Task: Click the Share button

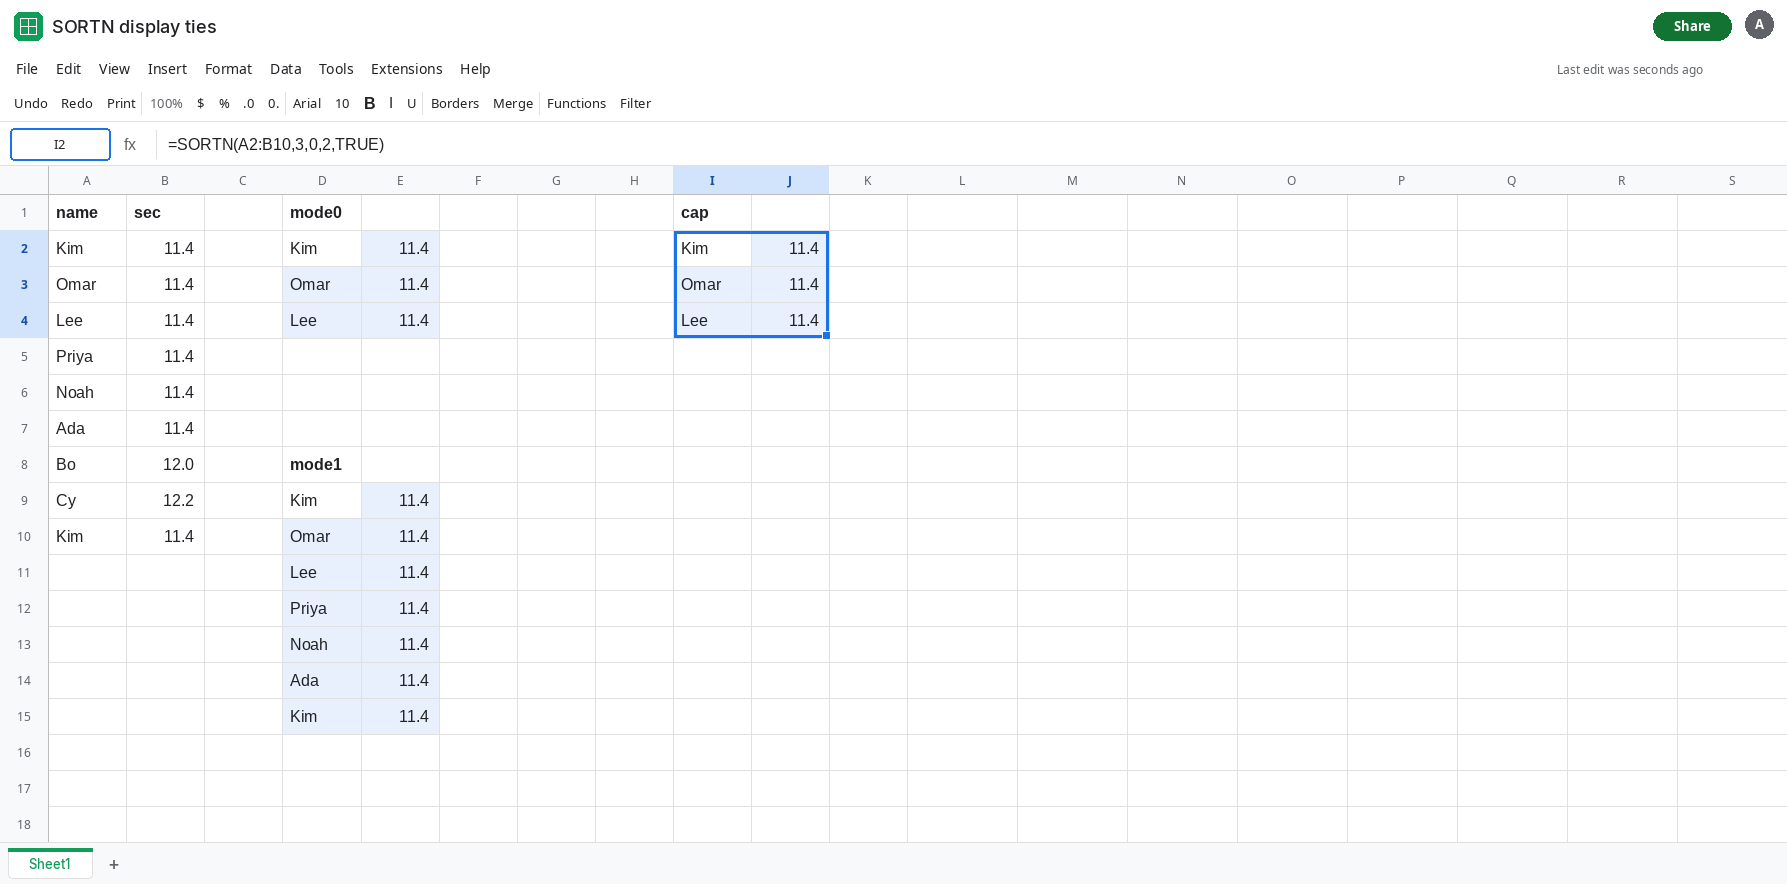Action: (x=1692, y=26)
